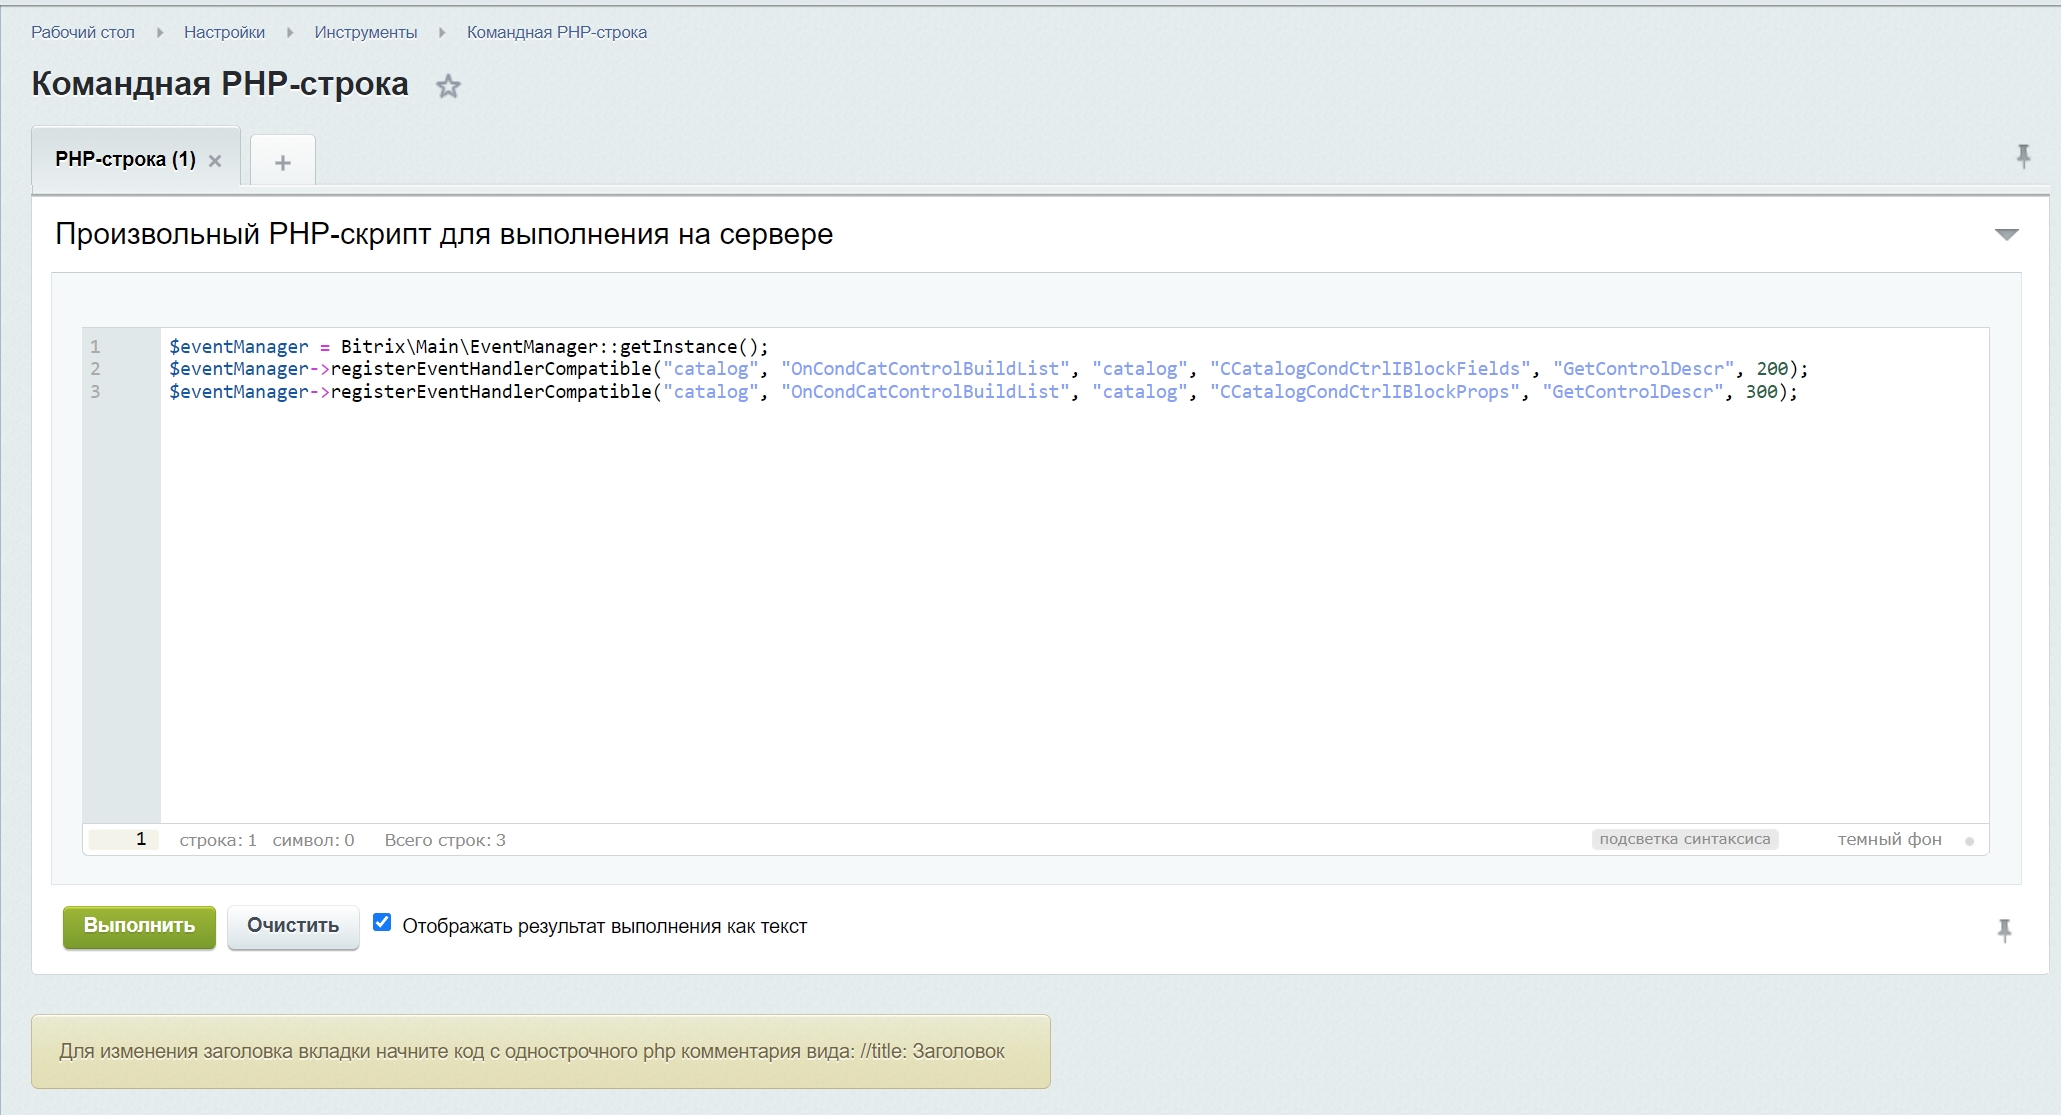The image size is (2061, 1115).
Task: Click the pin icon beside the tabs
Action: click(2023, 156)
